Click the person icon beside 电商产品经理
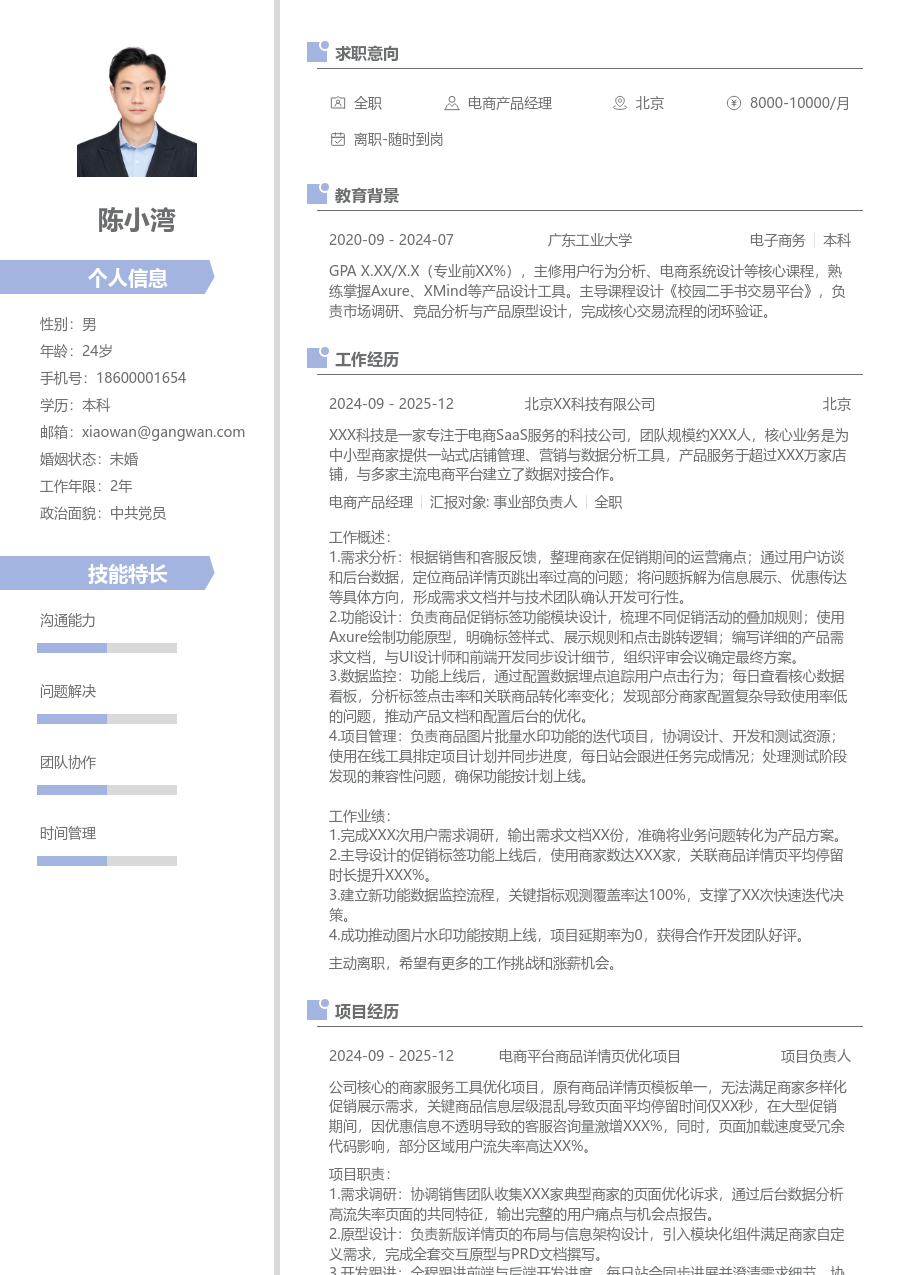 (x=450, y=103)
